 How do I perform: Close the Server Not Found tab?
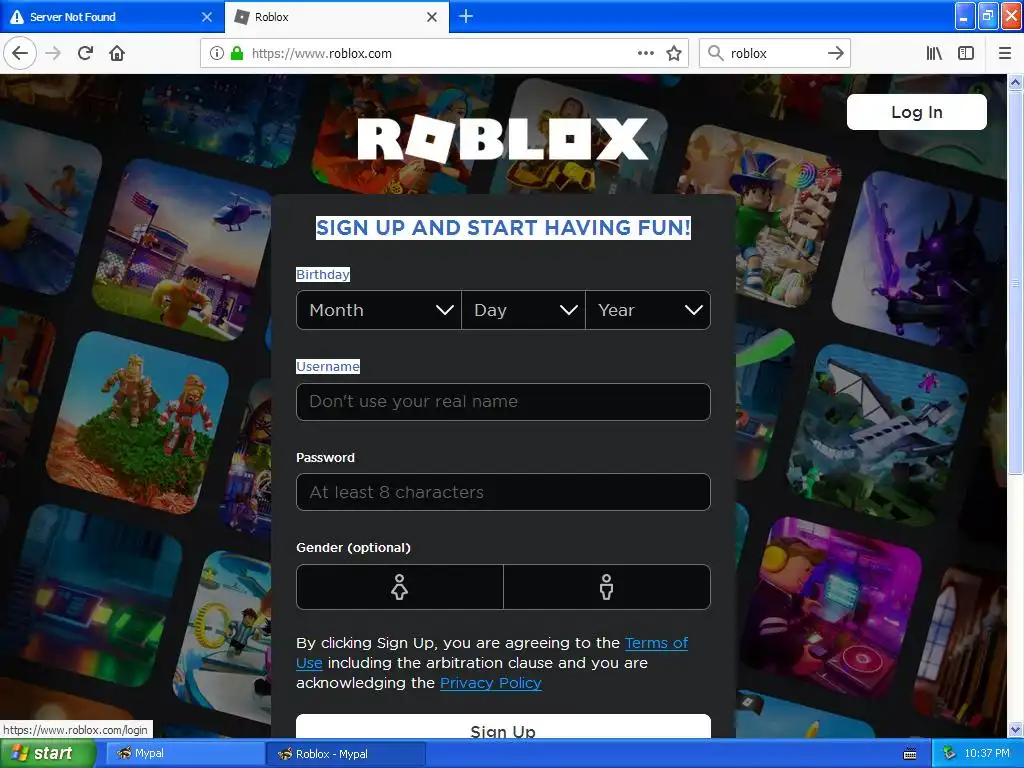point(207,17)
